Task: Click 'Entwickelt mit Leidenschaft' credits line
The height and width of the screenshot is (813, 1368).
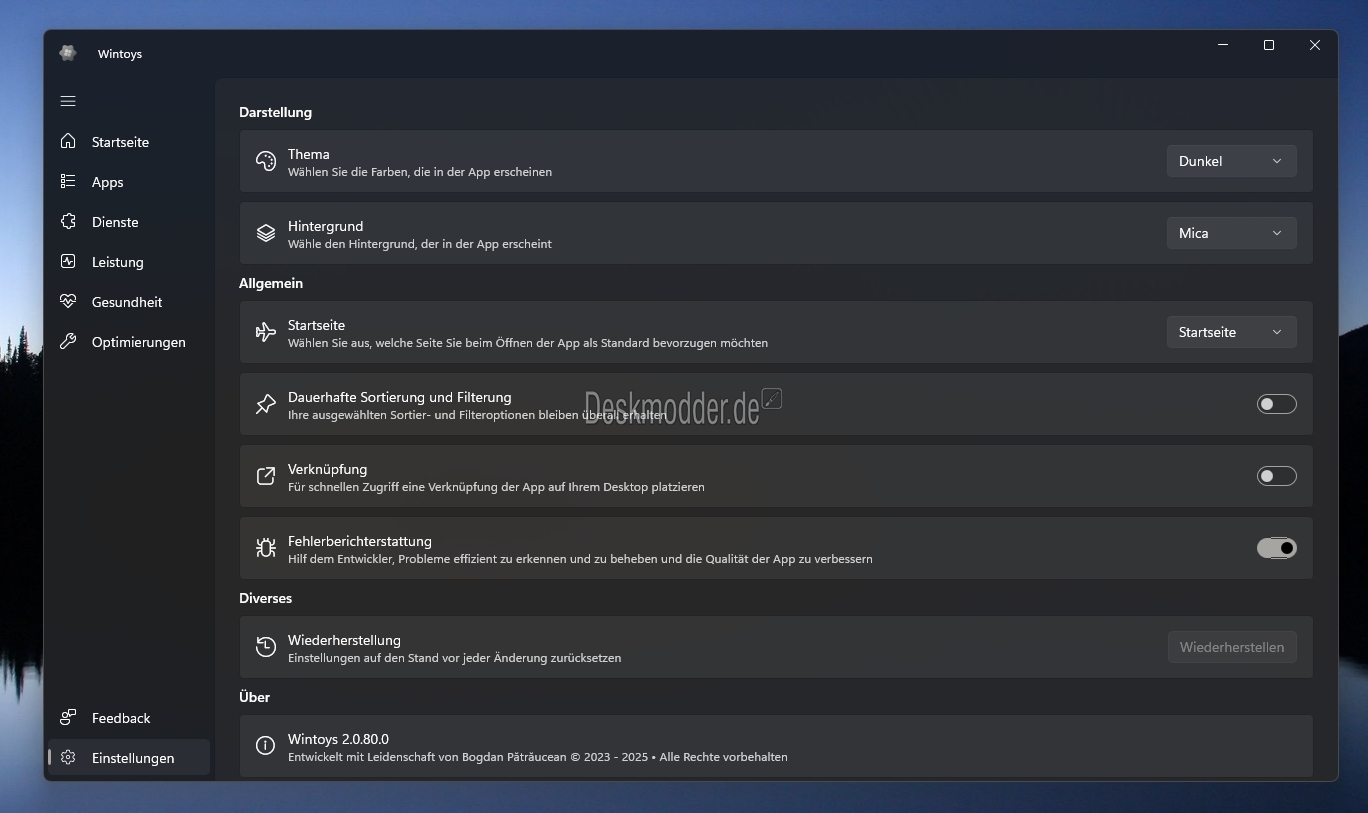Action: (538, 757)
